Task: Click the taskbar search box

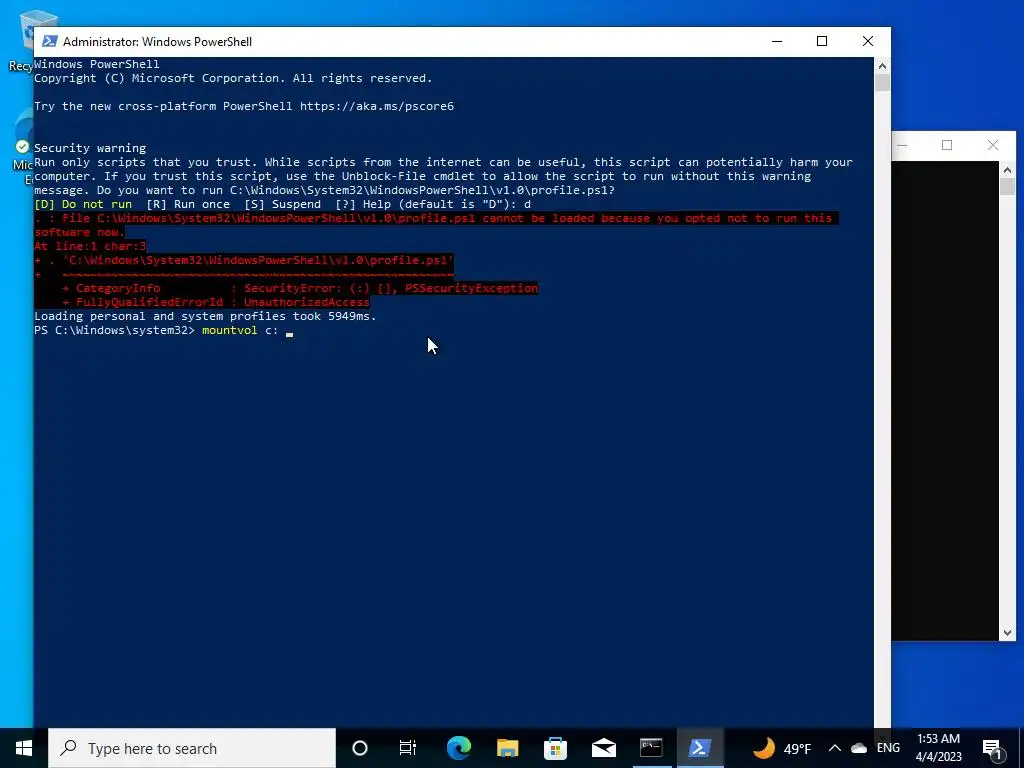Action: tap(192, 748)
